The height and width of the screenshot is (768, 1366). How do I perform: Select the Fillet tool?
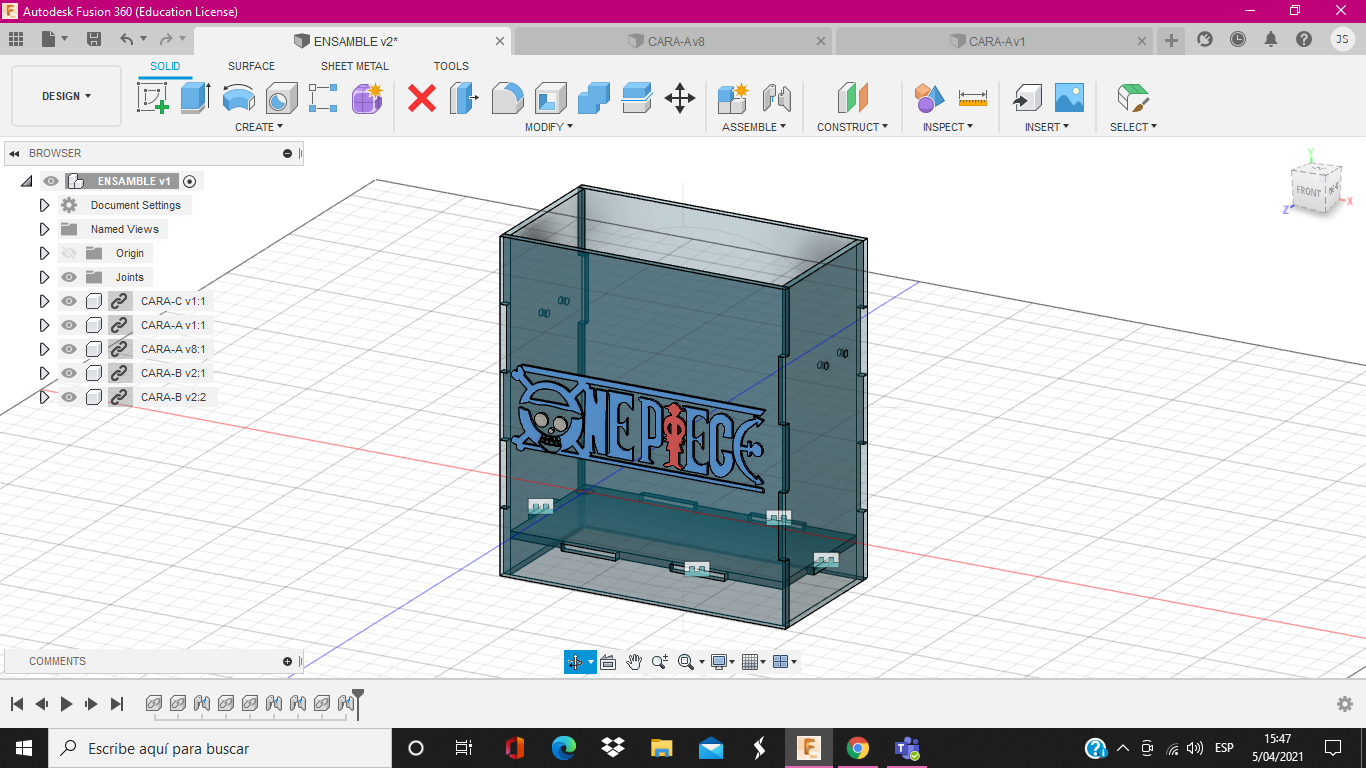508,98
